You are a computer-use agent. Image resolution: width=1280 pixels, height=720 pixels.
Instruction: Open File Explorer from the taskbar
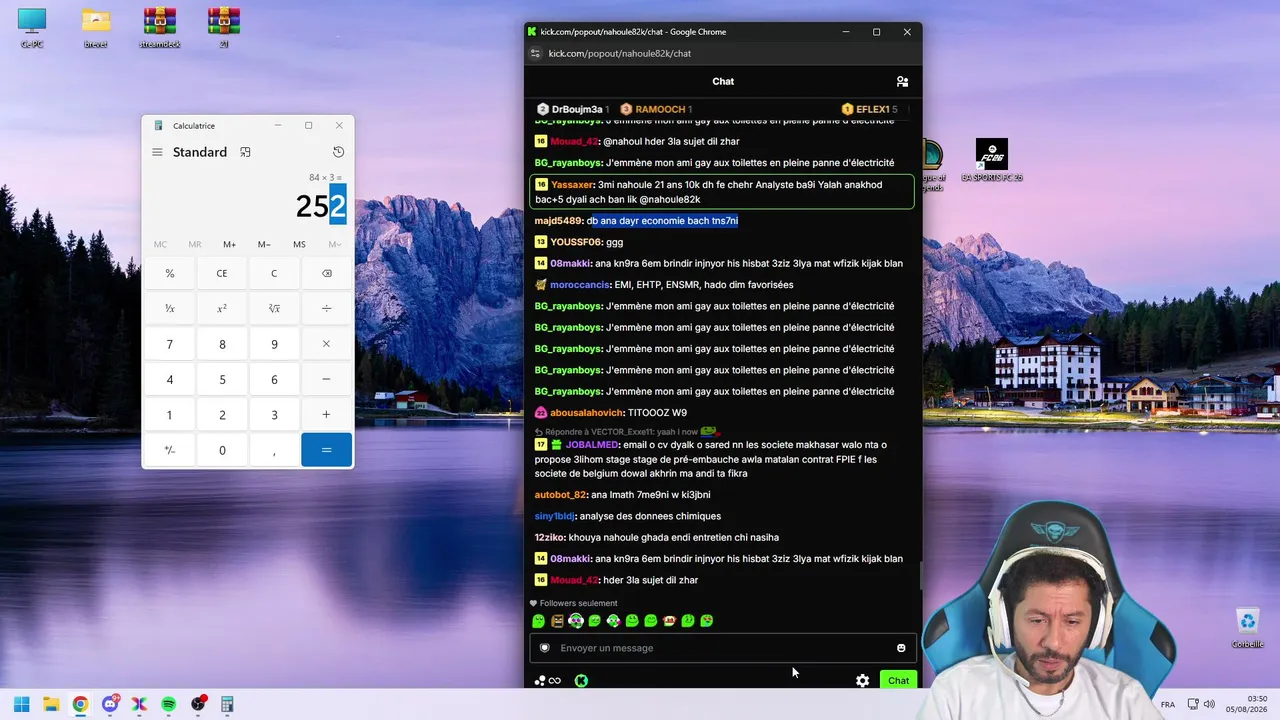point(51,704)
